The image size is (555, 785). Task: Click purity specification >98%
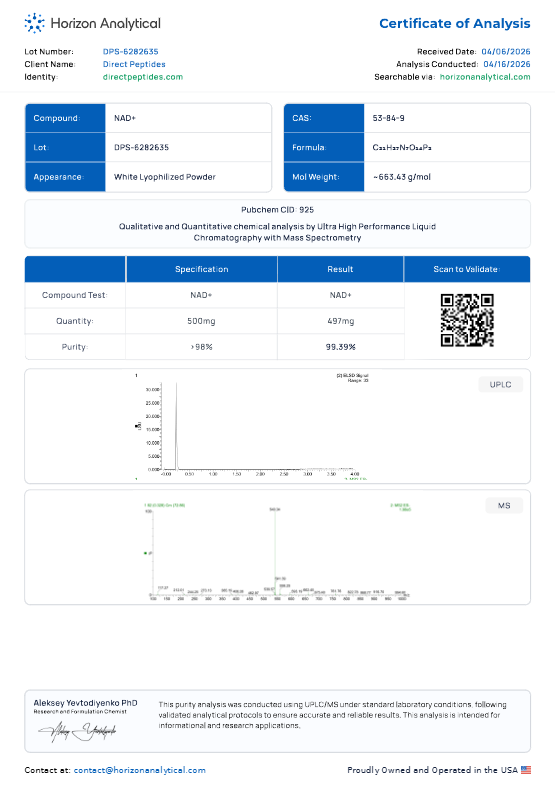[201, 347]
